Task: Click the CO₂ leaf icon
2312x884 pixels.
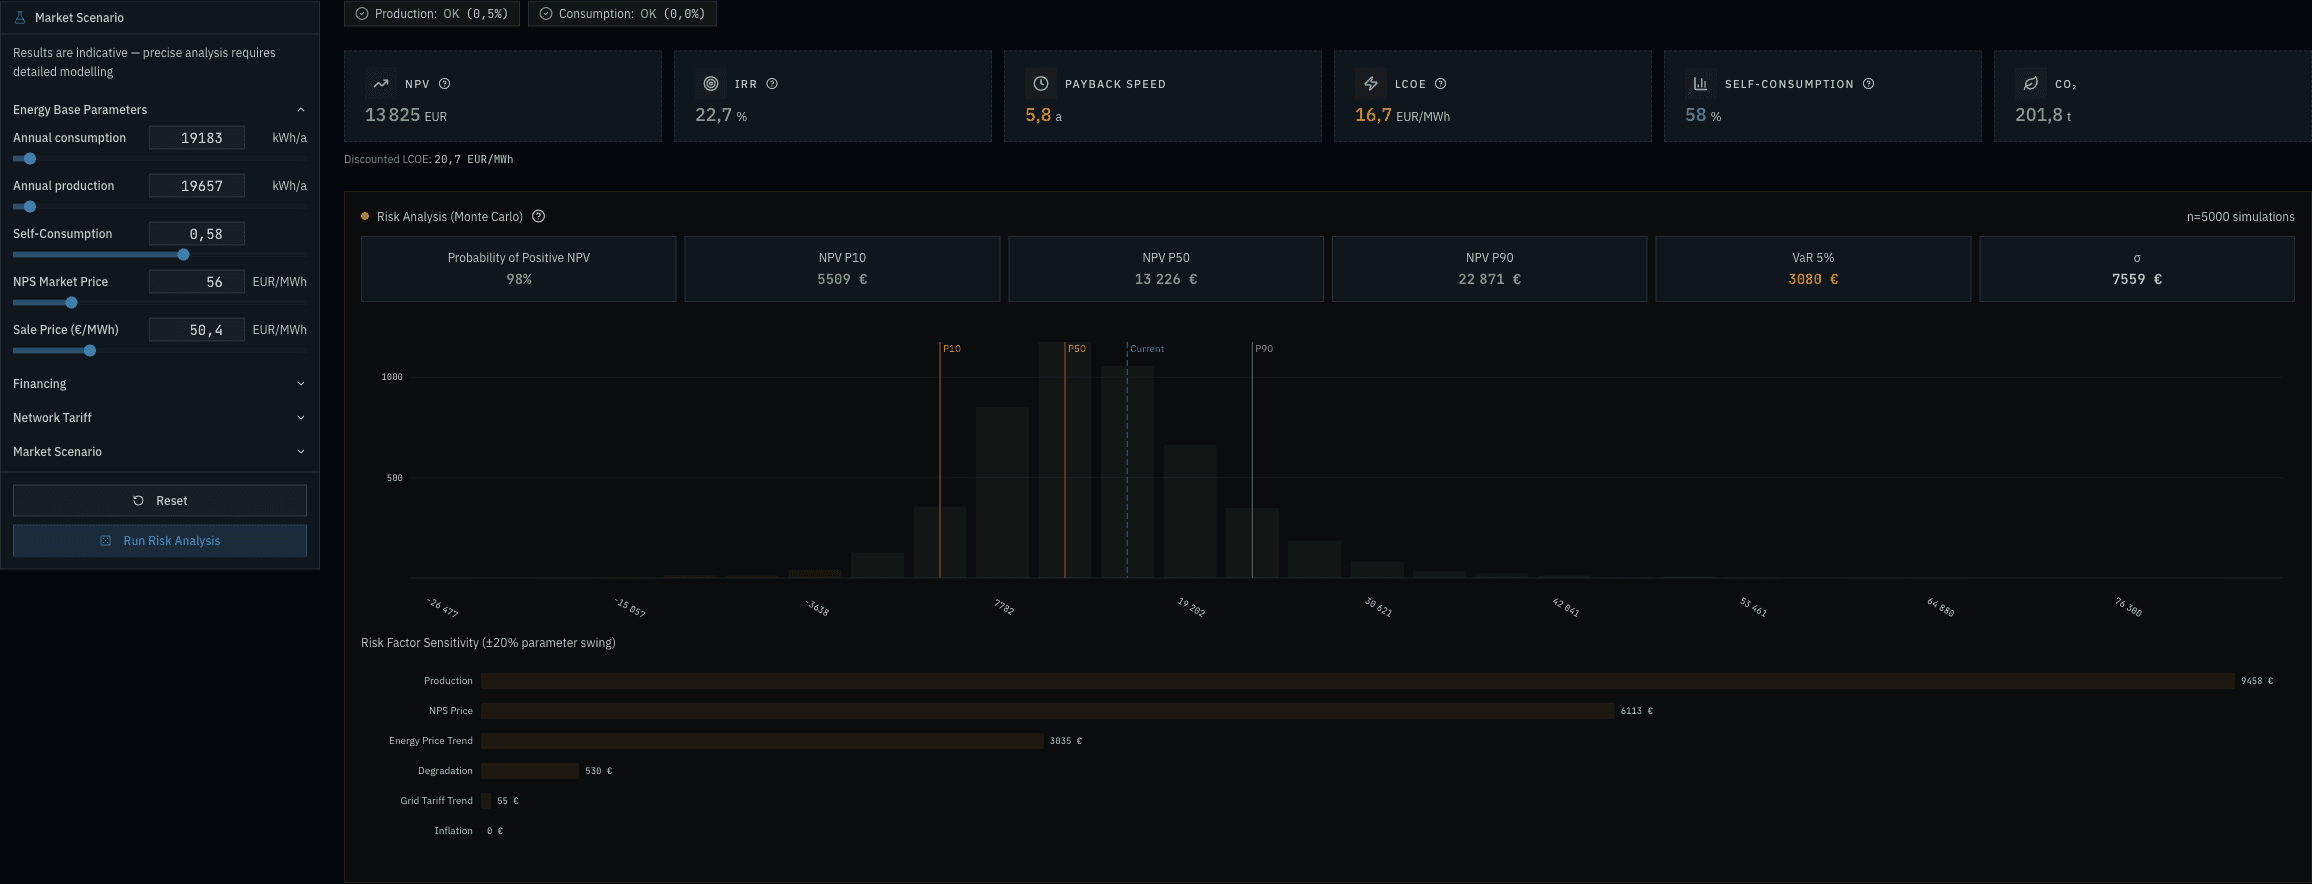Action: click(x=2031, y=84)
